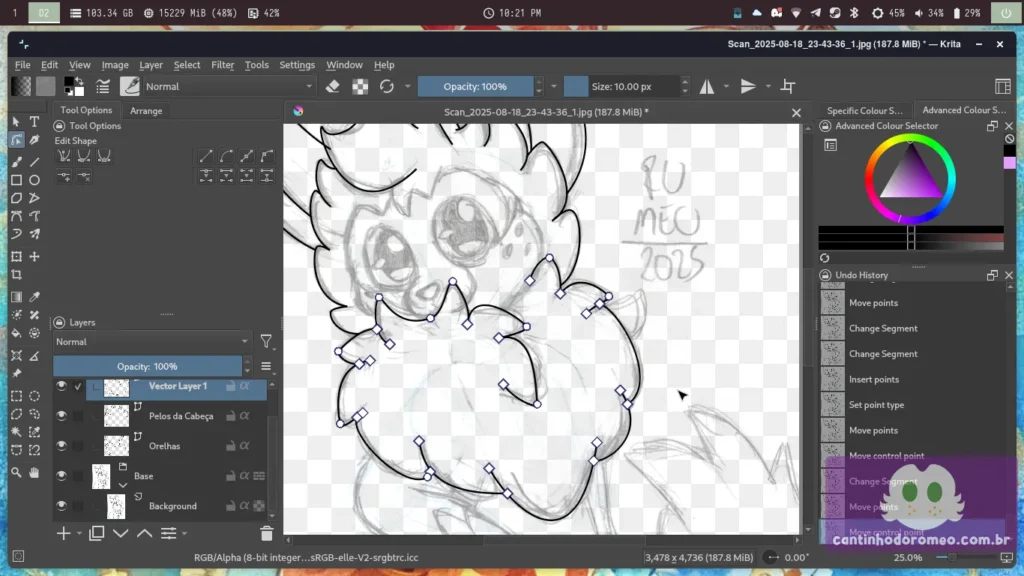Select the Line tool
Viewport: 1024px width, 576px height.
click(35, 161)
